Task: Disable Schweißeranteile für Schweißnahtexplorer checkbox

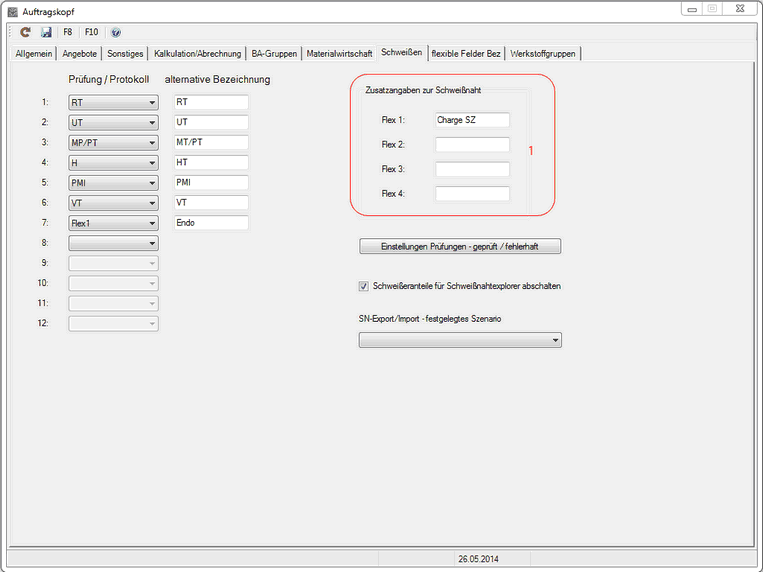Action: 364,286
